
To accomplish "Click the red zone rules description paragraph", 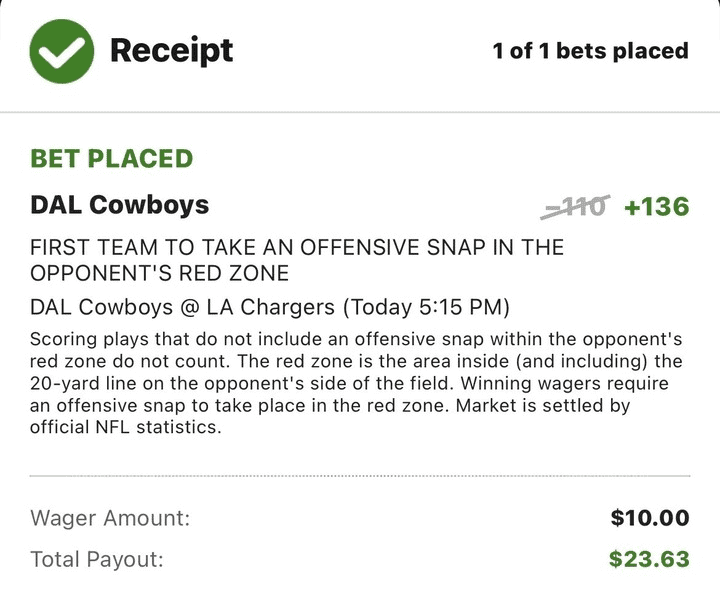I will (x=356, y=383).
